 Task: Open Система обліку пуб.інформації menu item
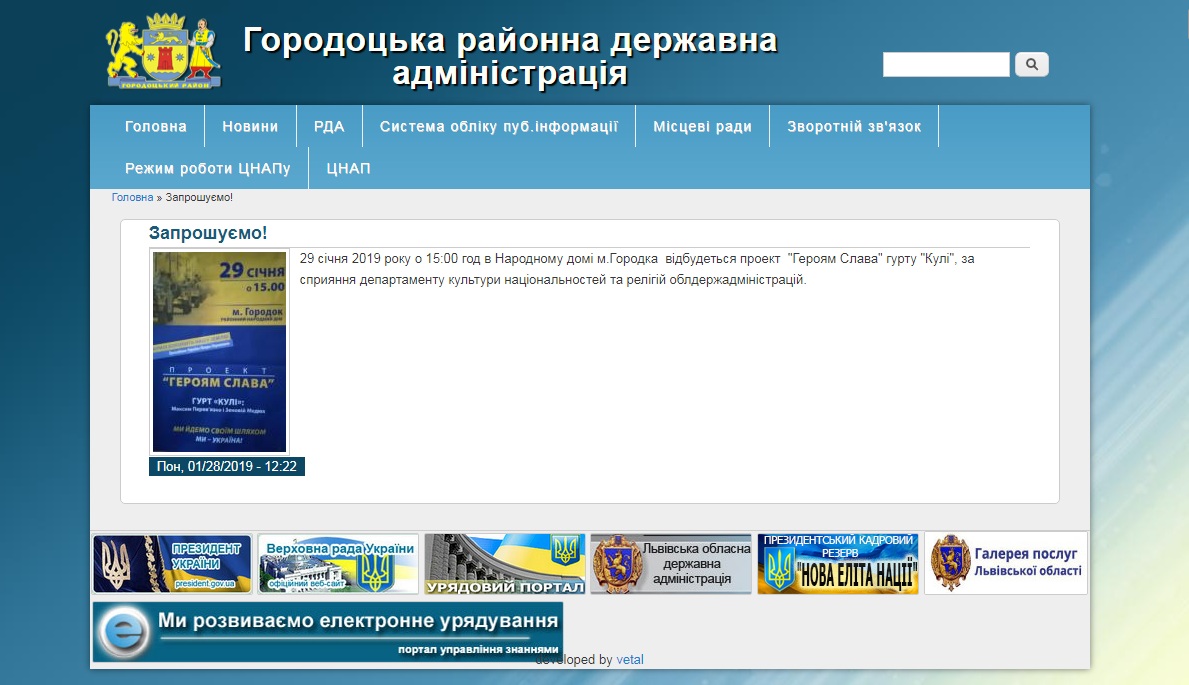pos(498,127)
